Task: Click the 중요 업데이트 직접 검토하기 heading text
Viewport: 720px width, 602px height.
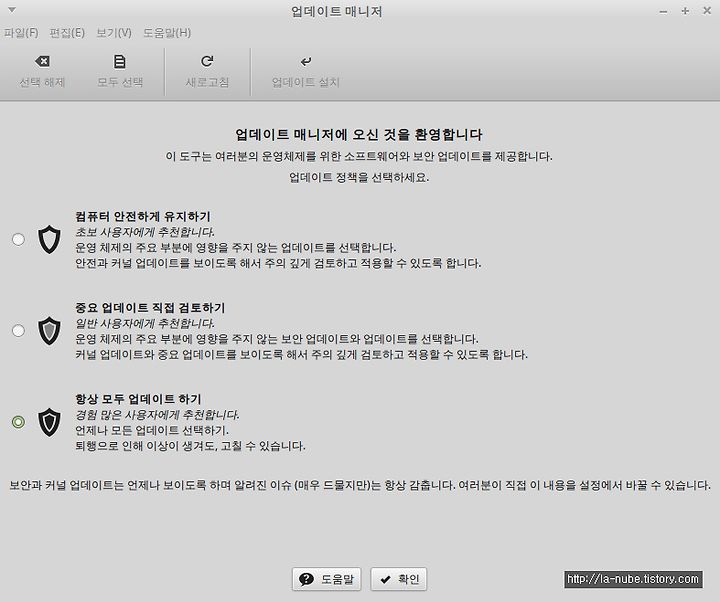Action: click(x=150, y=308)
